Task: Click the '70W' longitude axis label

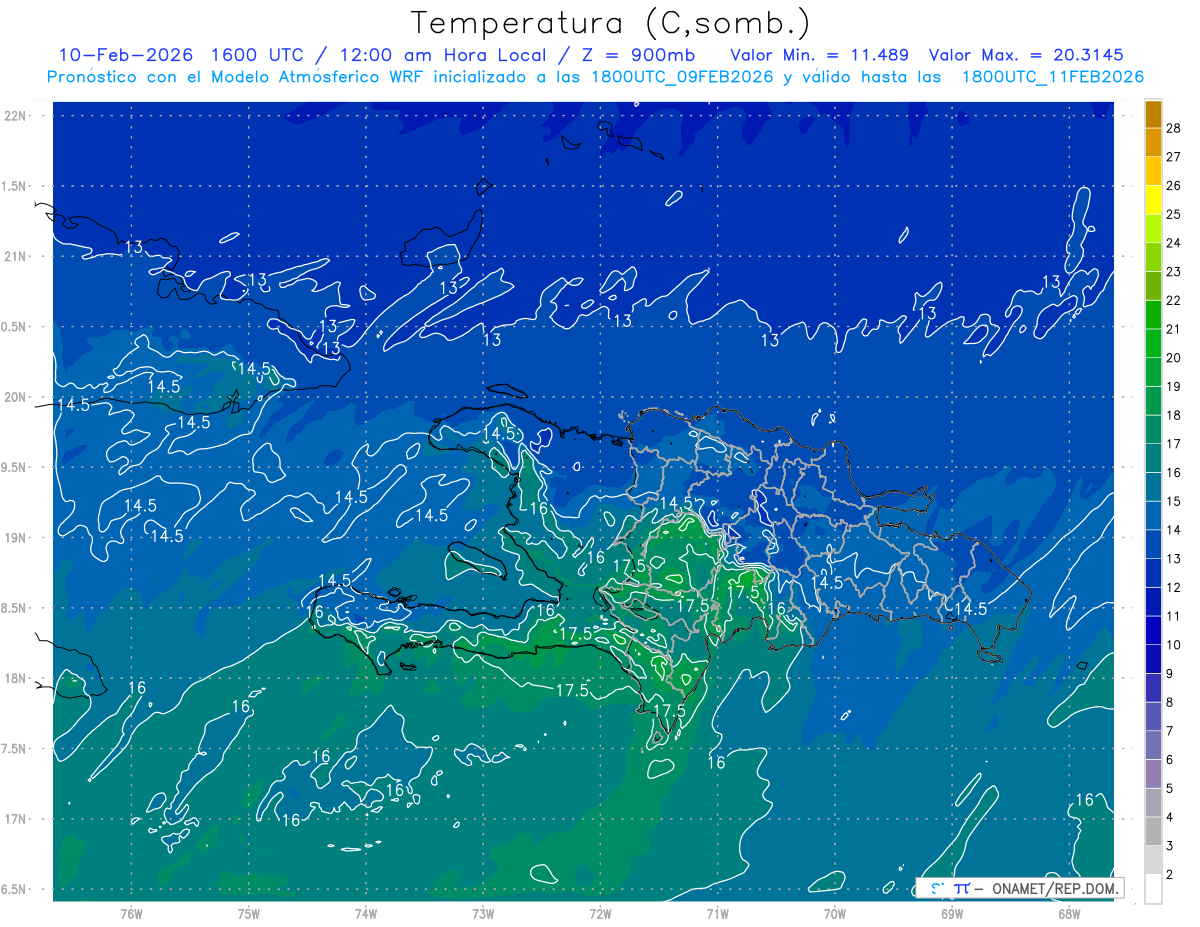Action: click(835, 914)
